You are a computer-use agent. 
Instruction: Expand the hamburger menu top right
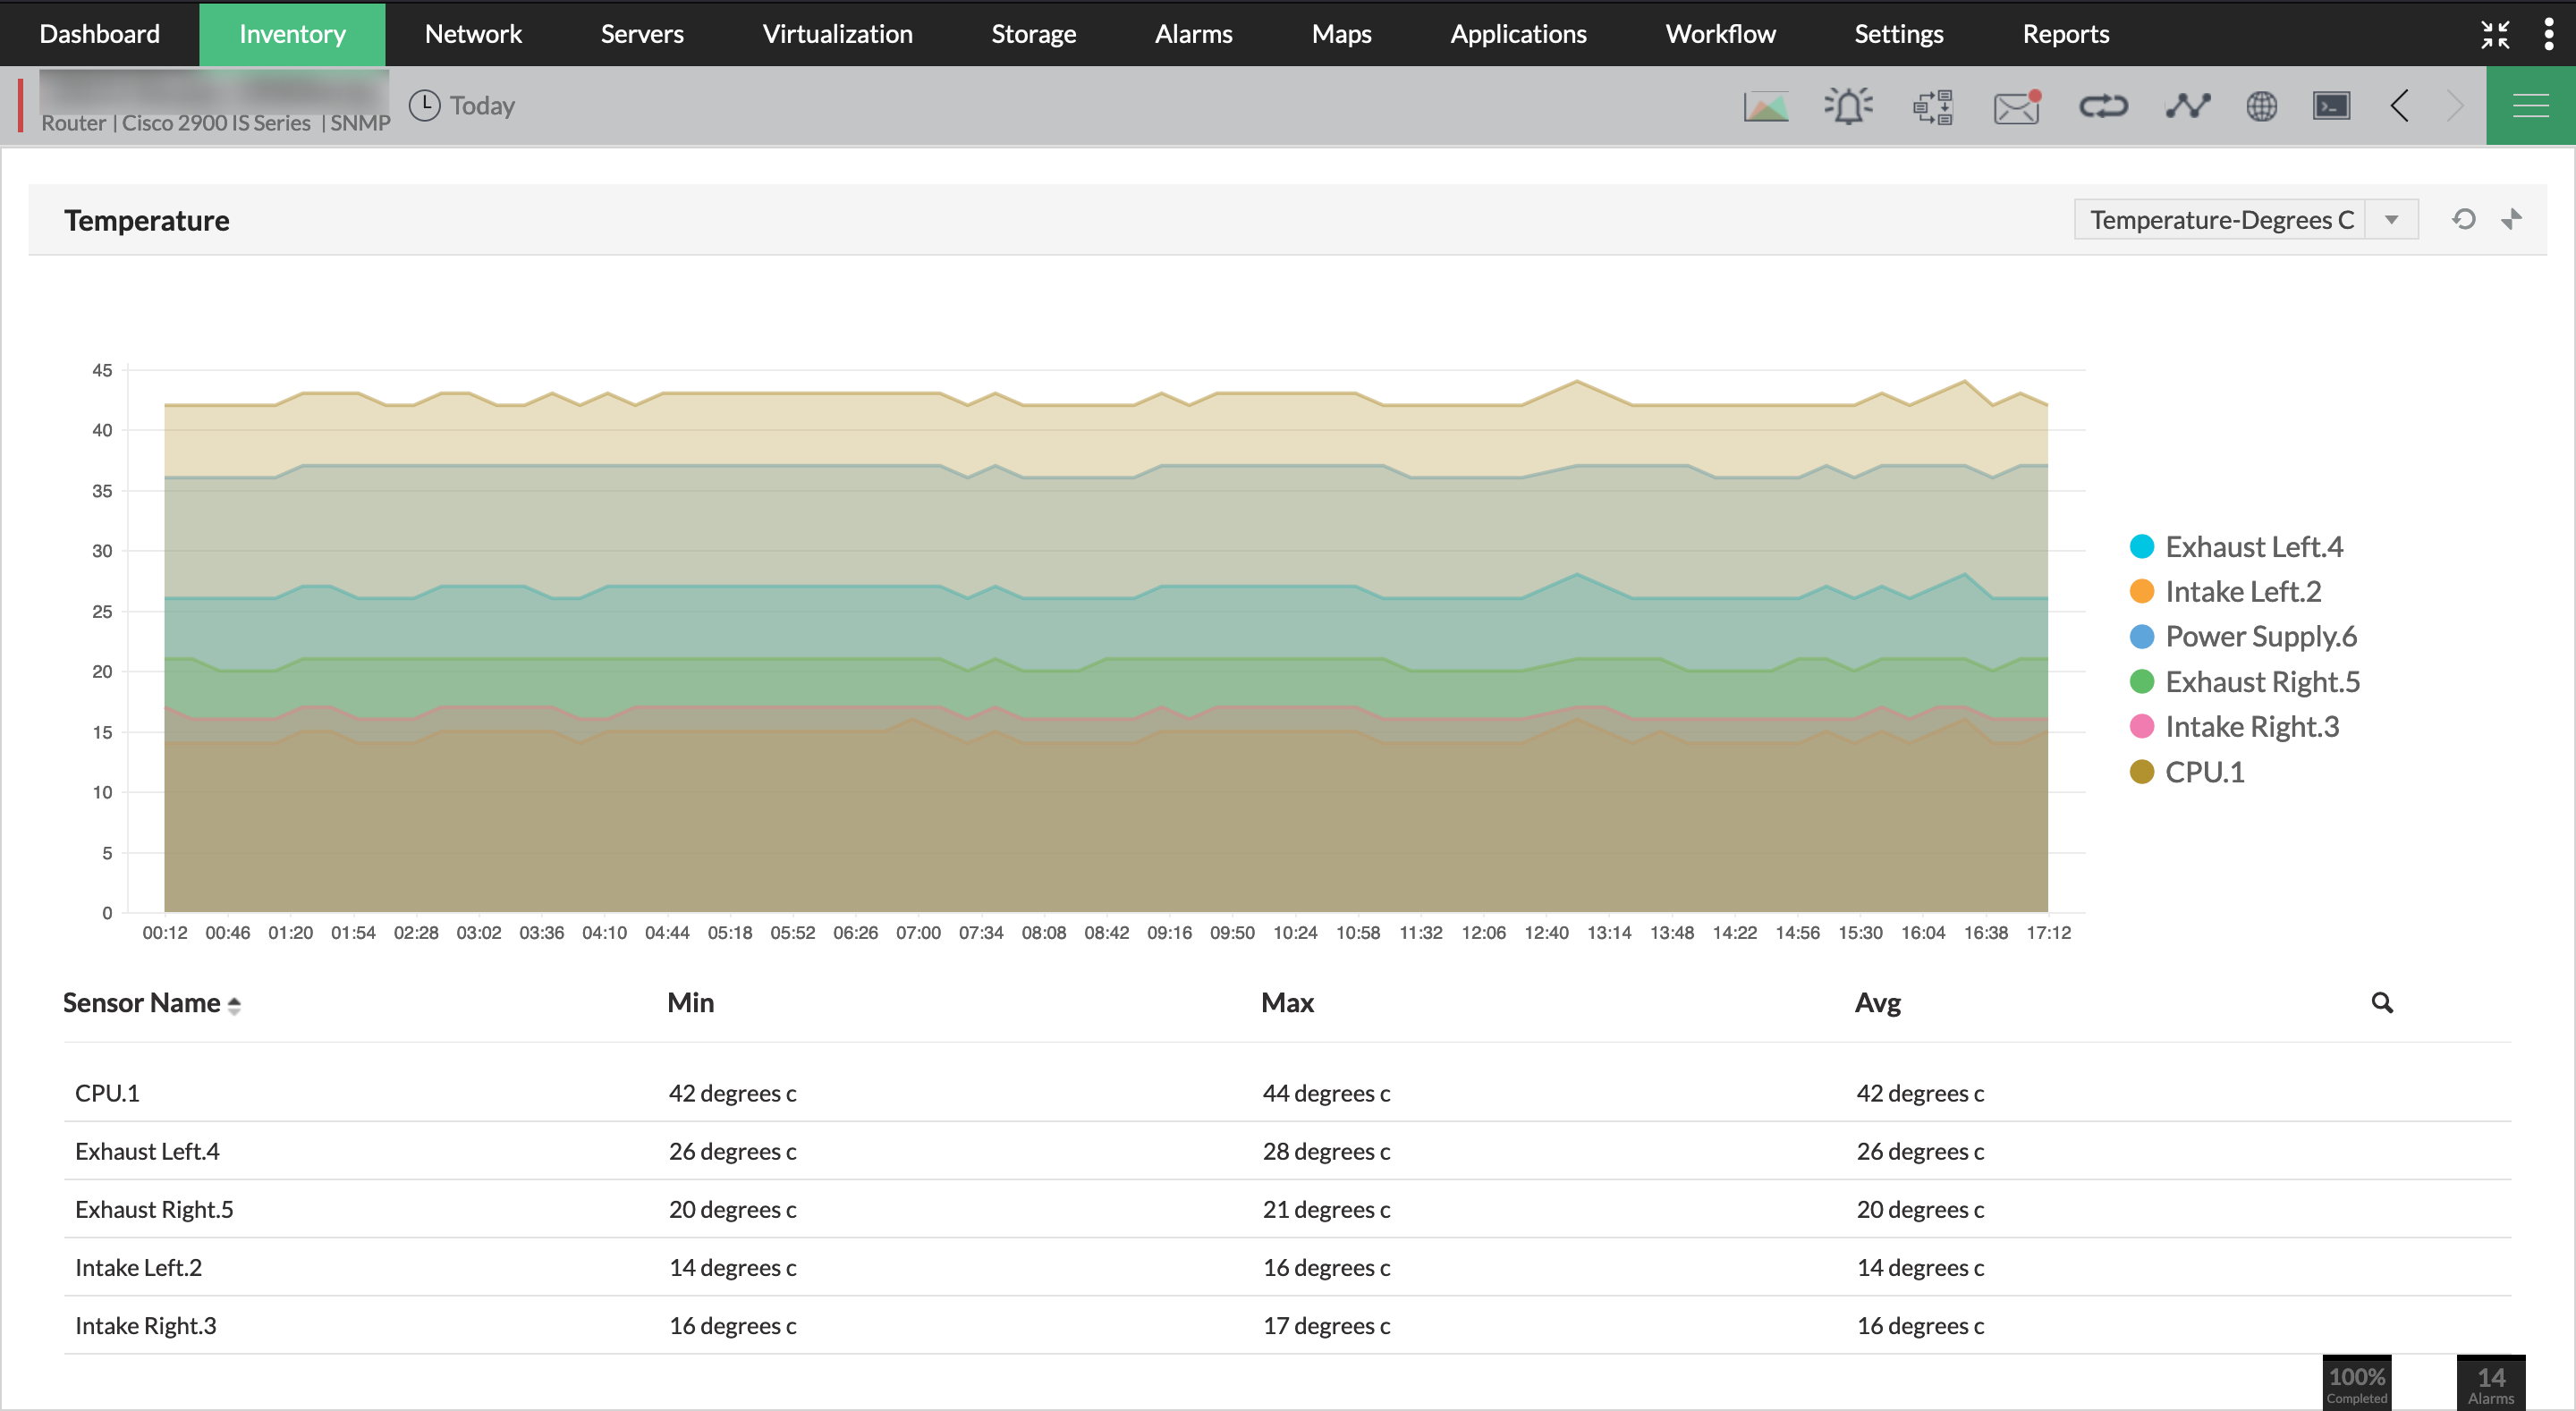2529,105
